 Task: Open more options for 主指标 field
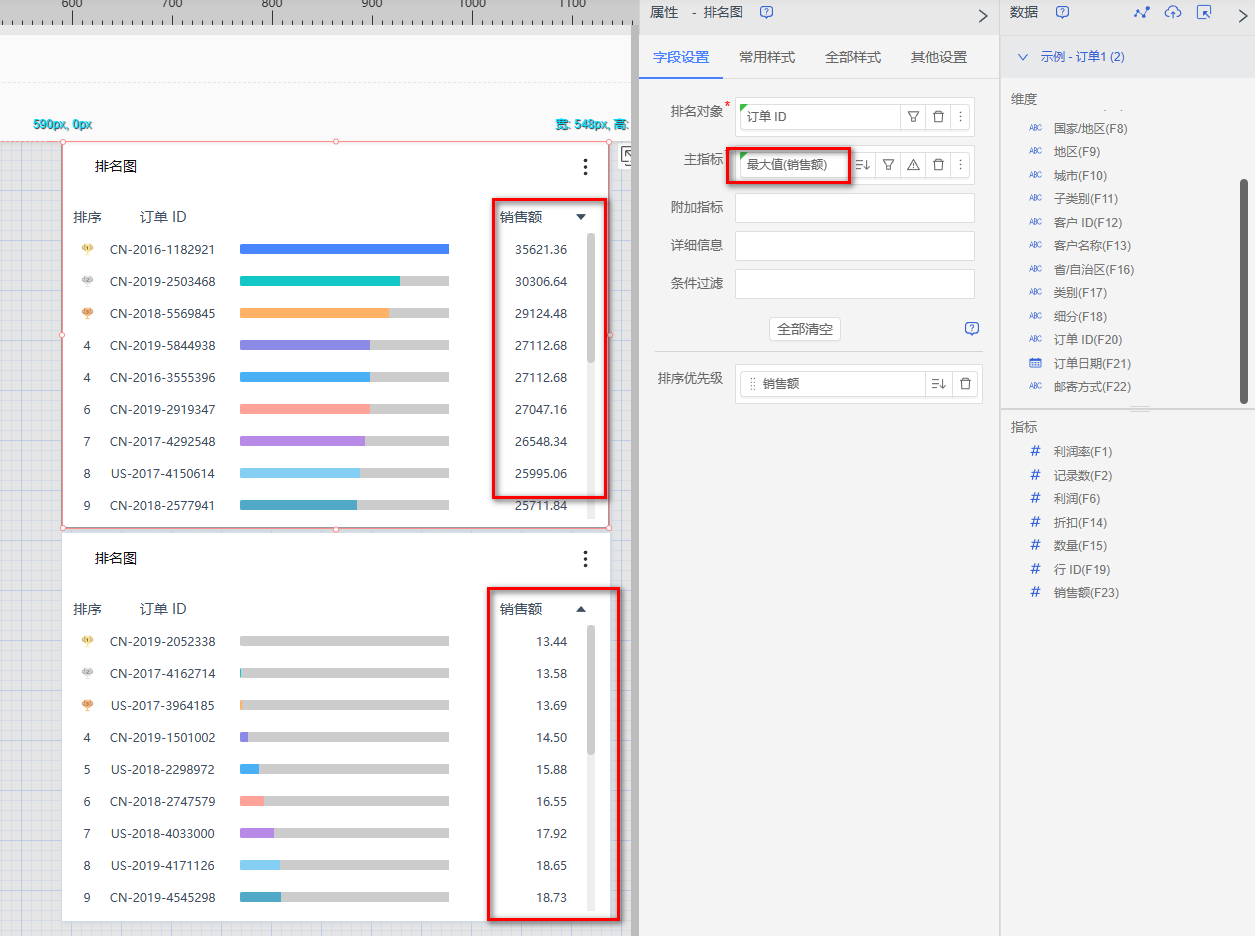[960, 165]
